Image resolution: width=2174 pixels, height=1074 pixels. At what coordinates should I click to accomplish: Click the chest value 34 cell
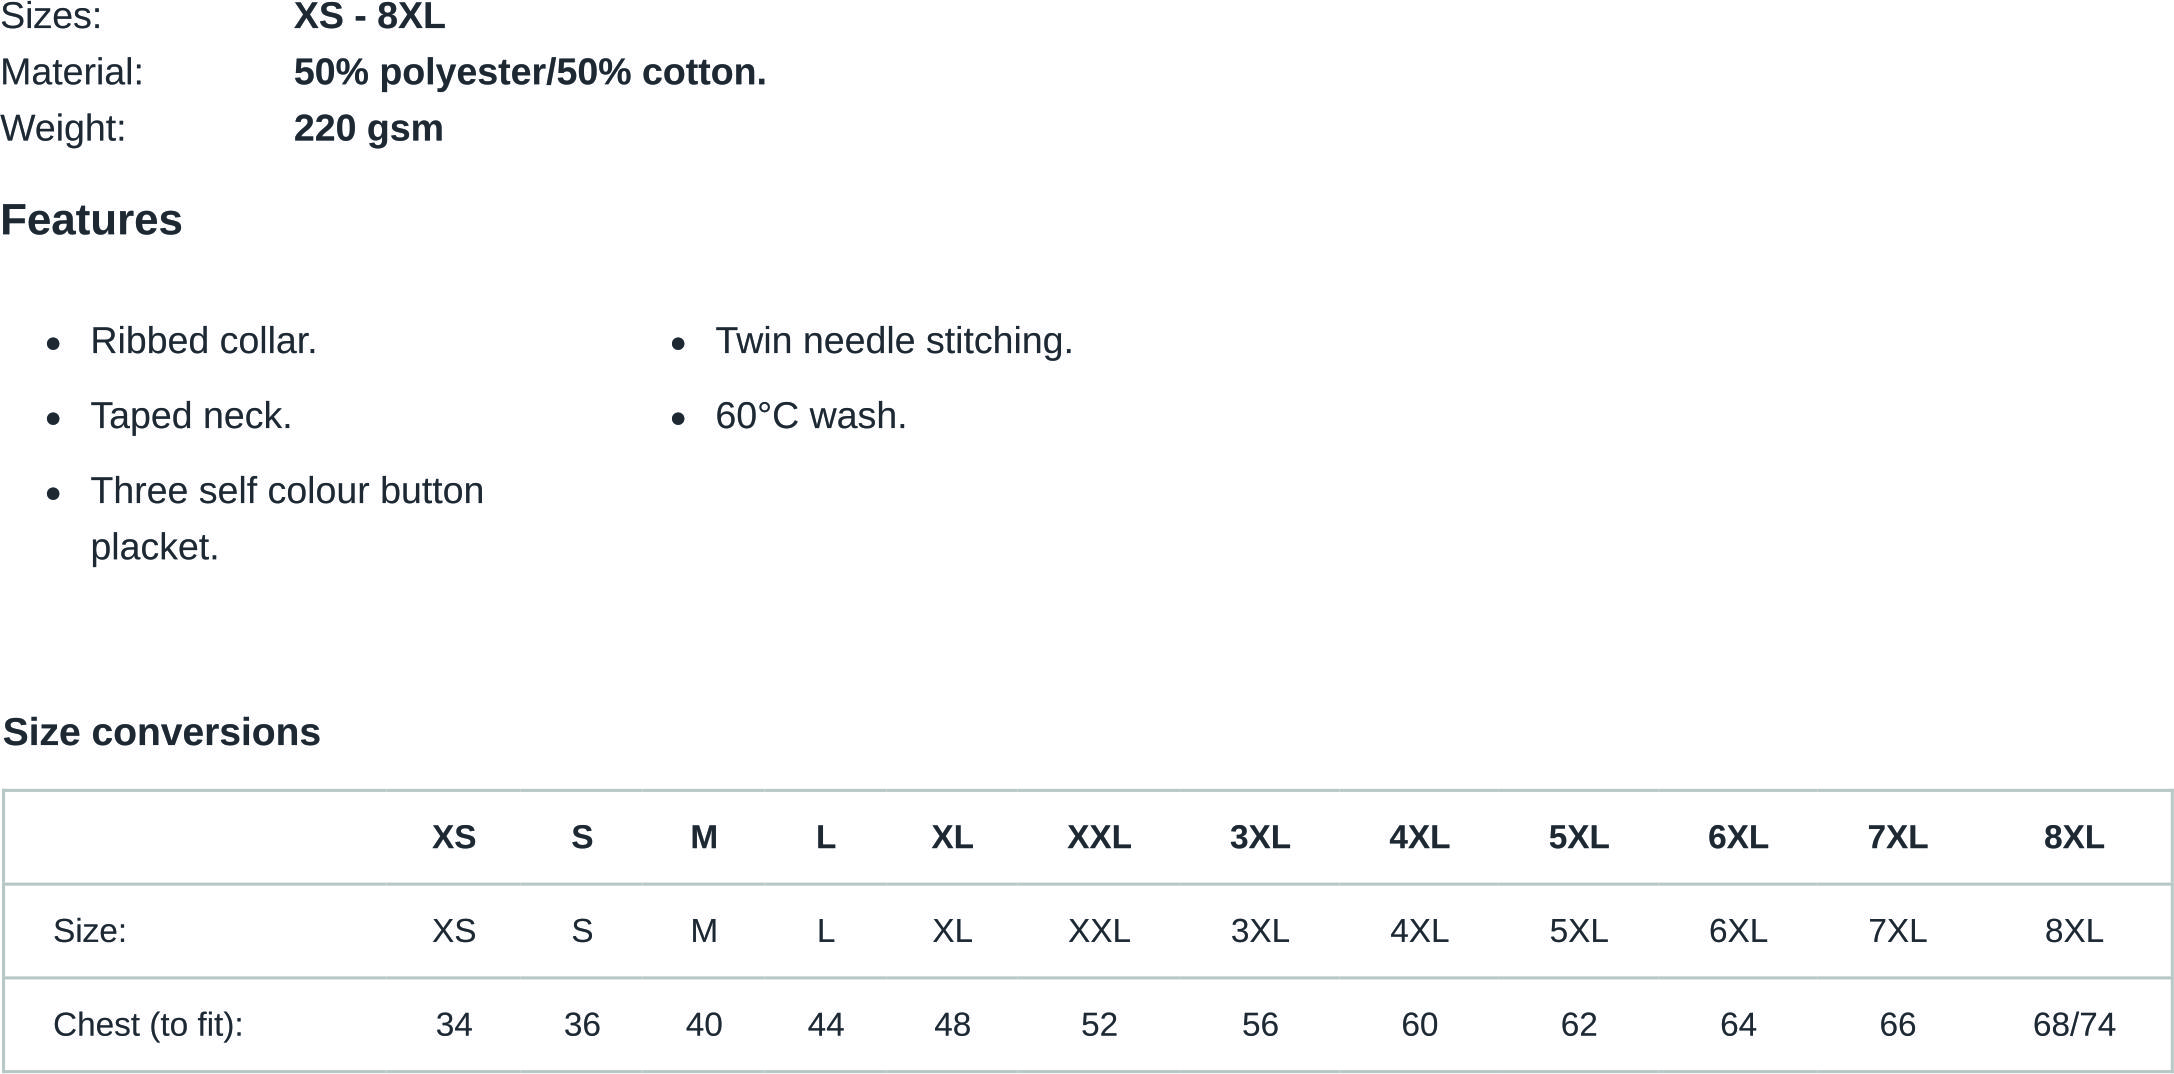[x=454, y=1025]
